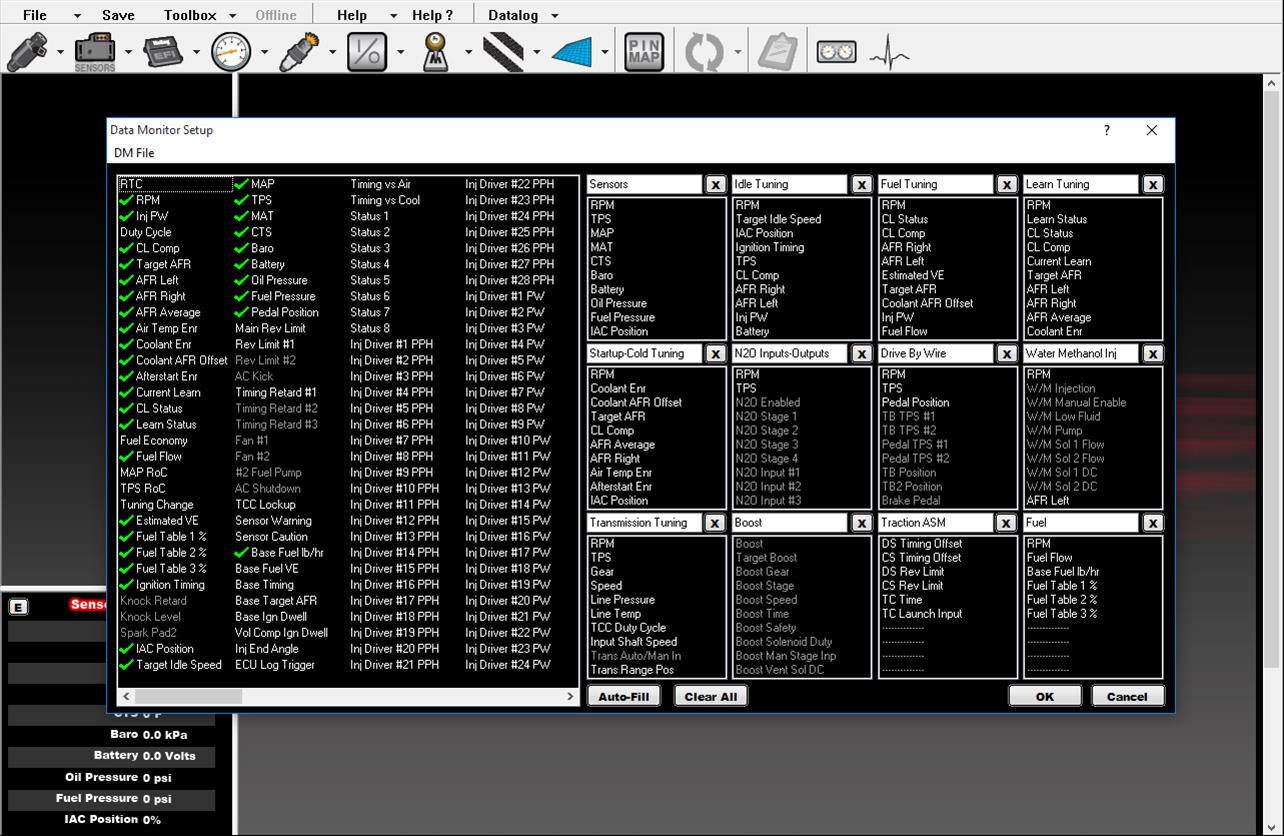Toggle the Ignition Timing channel checkmark
Screen dimensions: 1284x836
click(x=126, y=584)
